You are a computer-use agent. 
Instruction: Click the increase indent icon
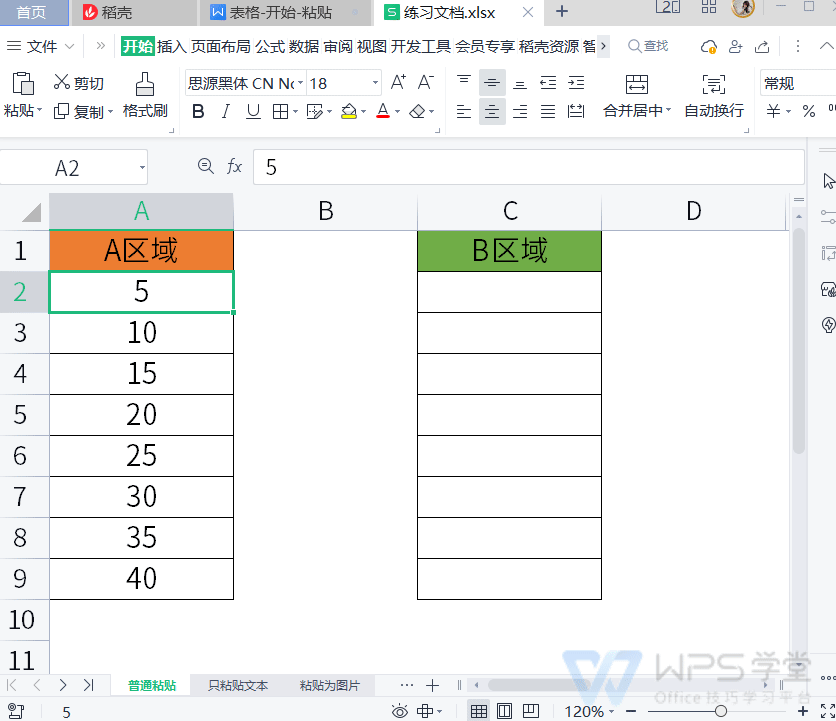(576, 83)
